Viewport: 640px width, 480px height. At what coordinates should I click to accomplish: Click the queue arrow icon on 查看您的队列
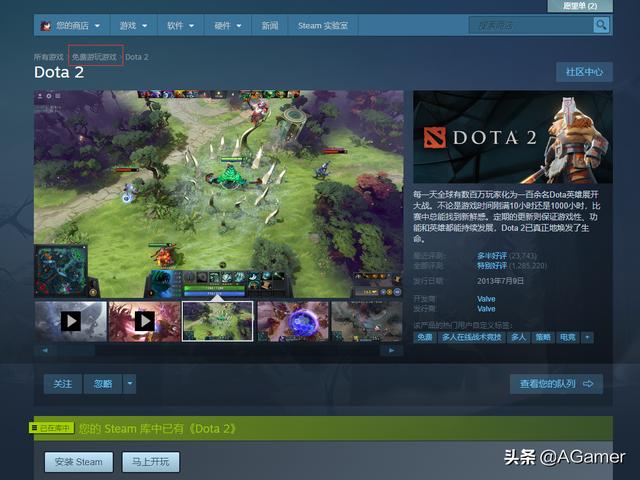(x=588, y=384)
